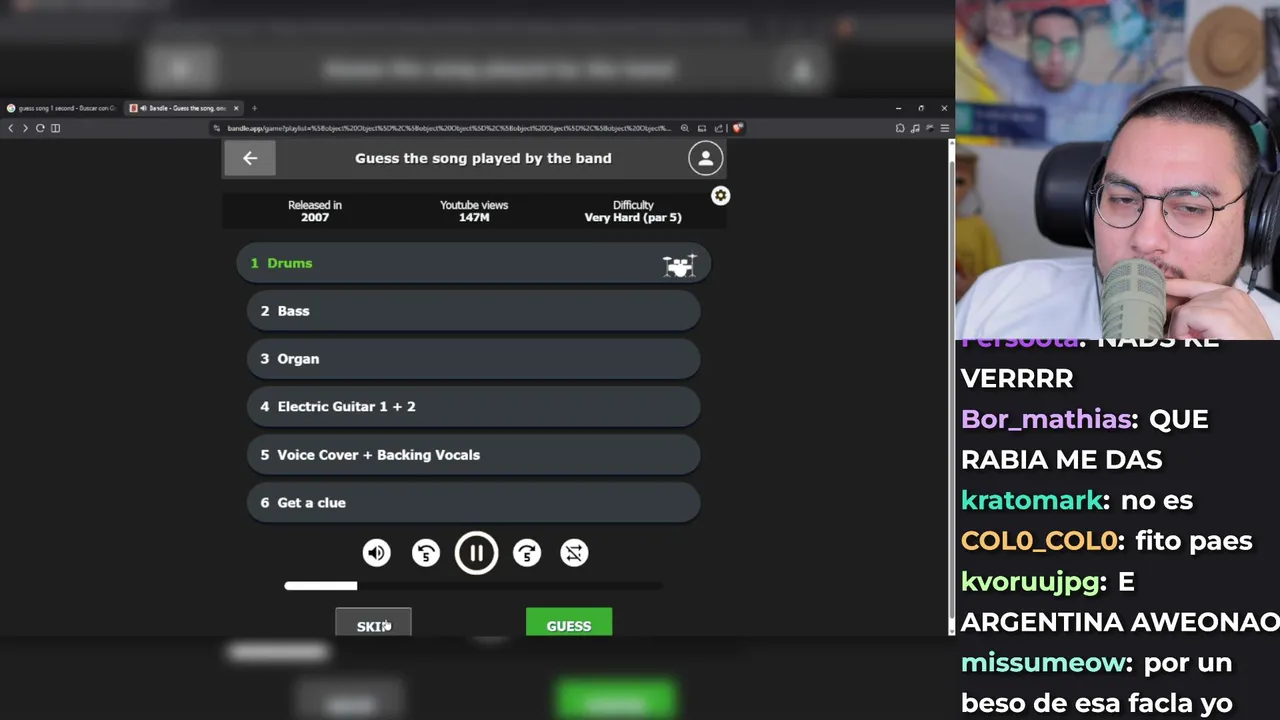This screenshot has height=720, width=1280.
Task: Open the zoom magnifier icon in address bar
Action: [x=685, y=128]
